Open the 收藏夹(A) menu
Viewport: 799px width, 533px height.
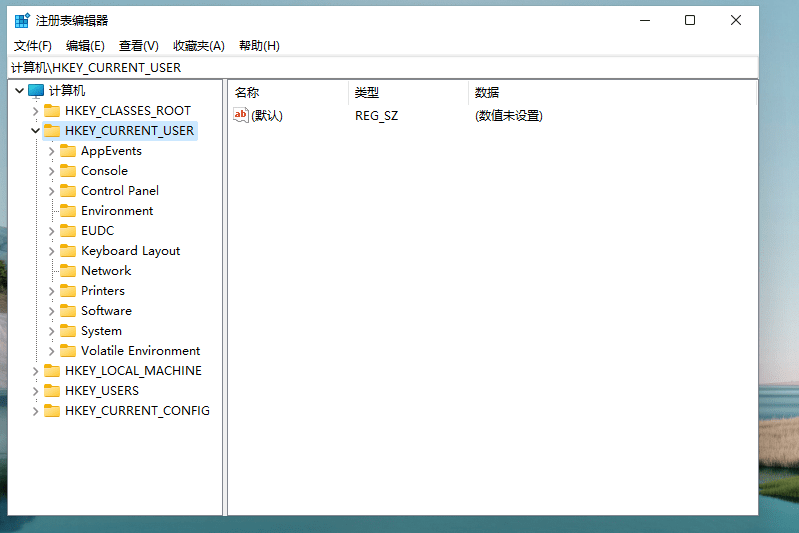[x=199, y=46]
